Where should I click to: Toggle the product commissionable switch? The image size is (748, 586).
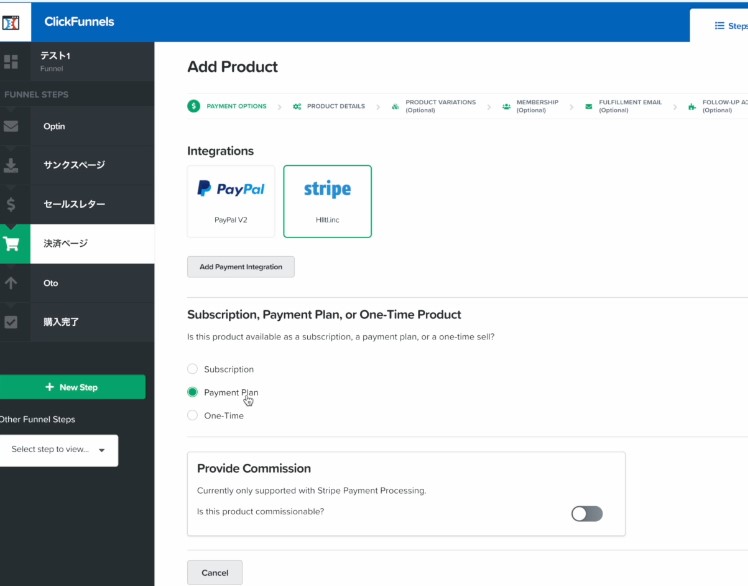tap(587, 514)
